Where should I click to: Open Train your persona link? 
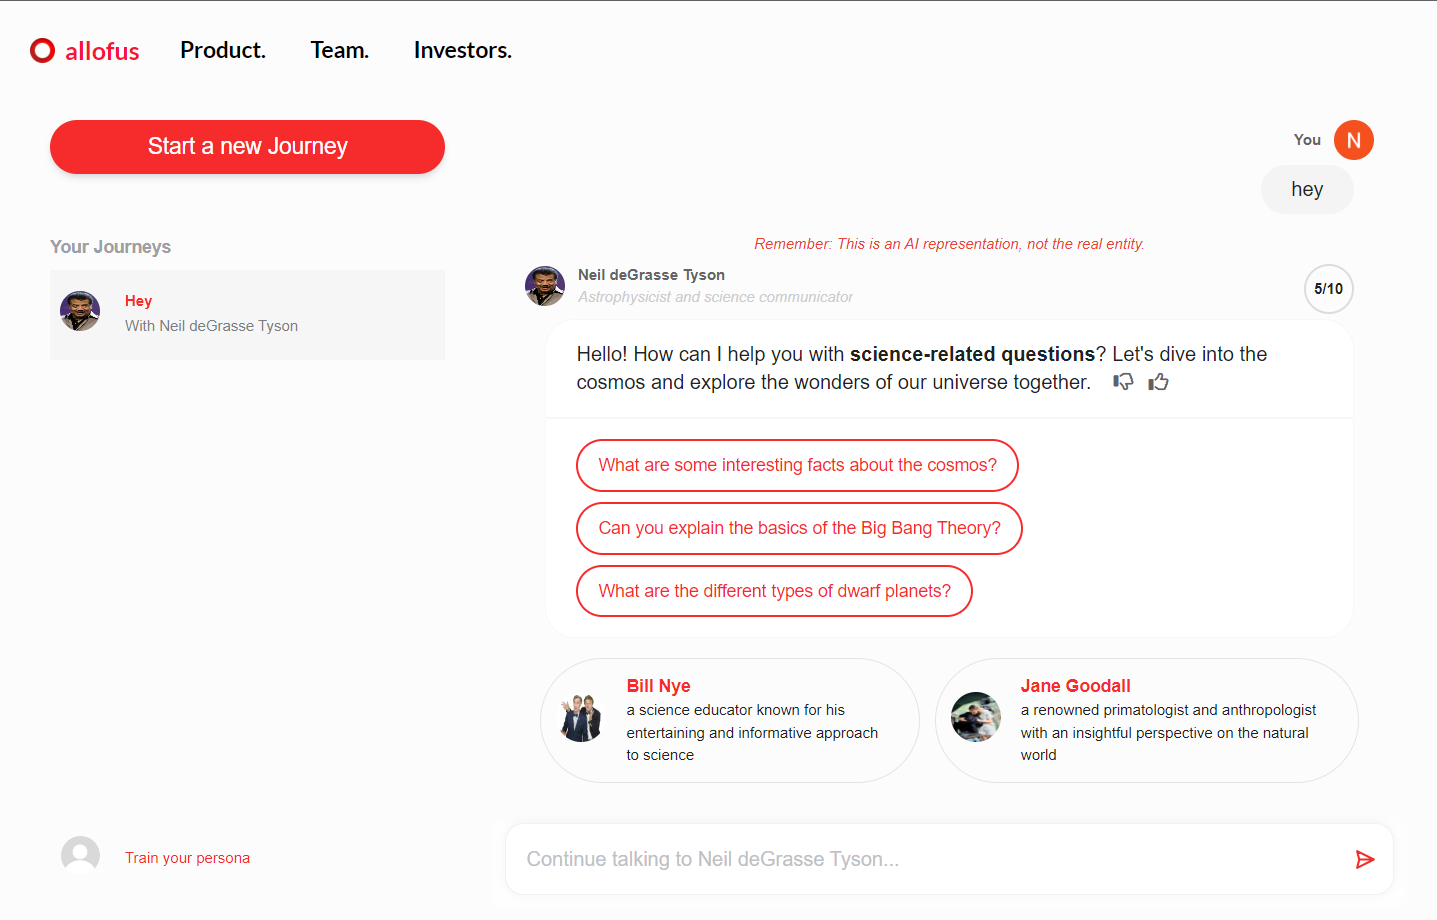[187, 858]
